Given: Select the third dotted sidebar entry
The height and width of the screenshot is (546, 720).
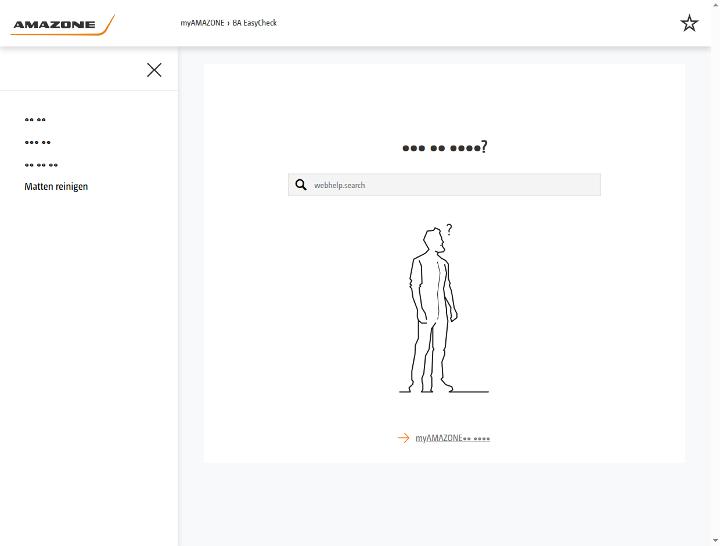Looking at the screenshot, I should 41,165.
